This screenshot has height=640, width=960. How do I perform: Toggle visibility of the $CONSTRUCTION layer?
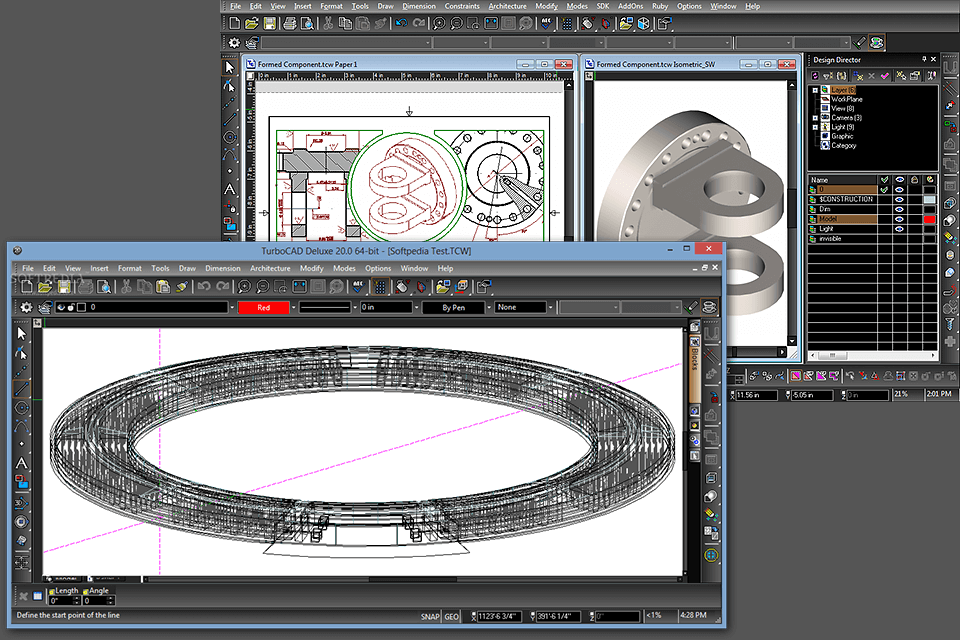click(899, 199)
